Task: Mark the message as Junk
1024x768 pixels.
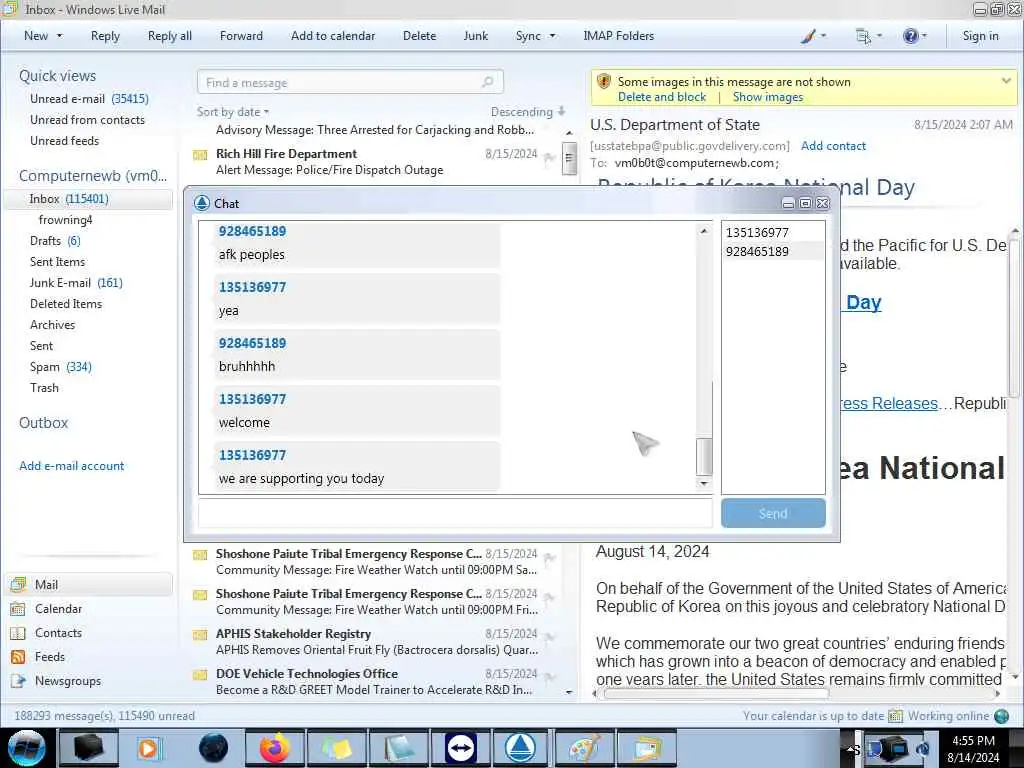Action: 475,36
